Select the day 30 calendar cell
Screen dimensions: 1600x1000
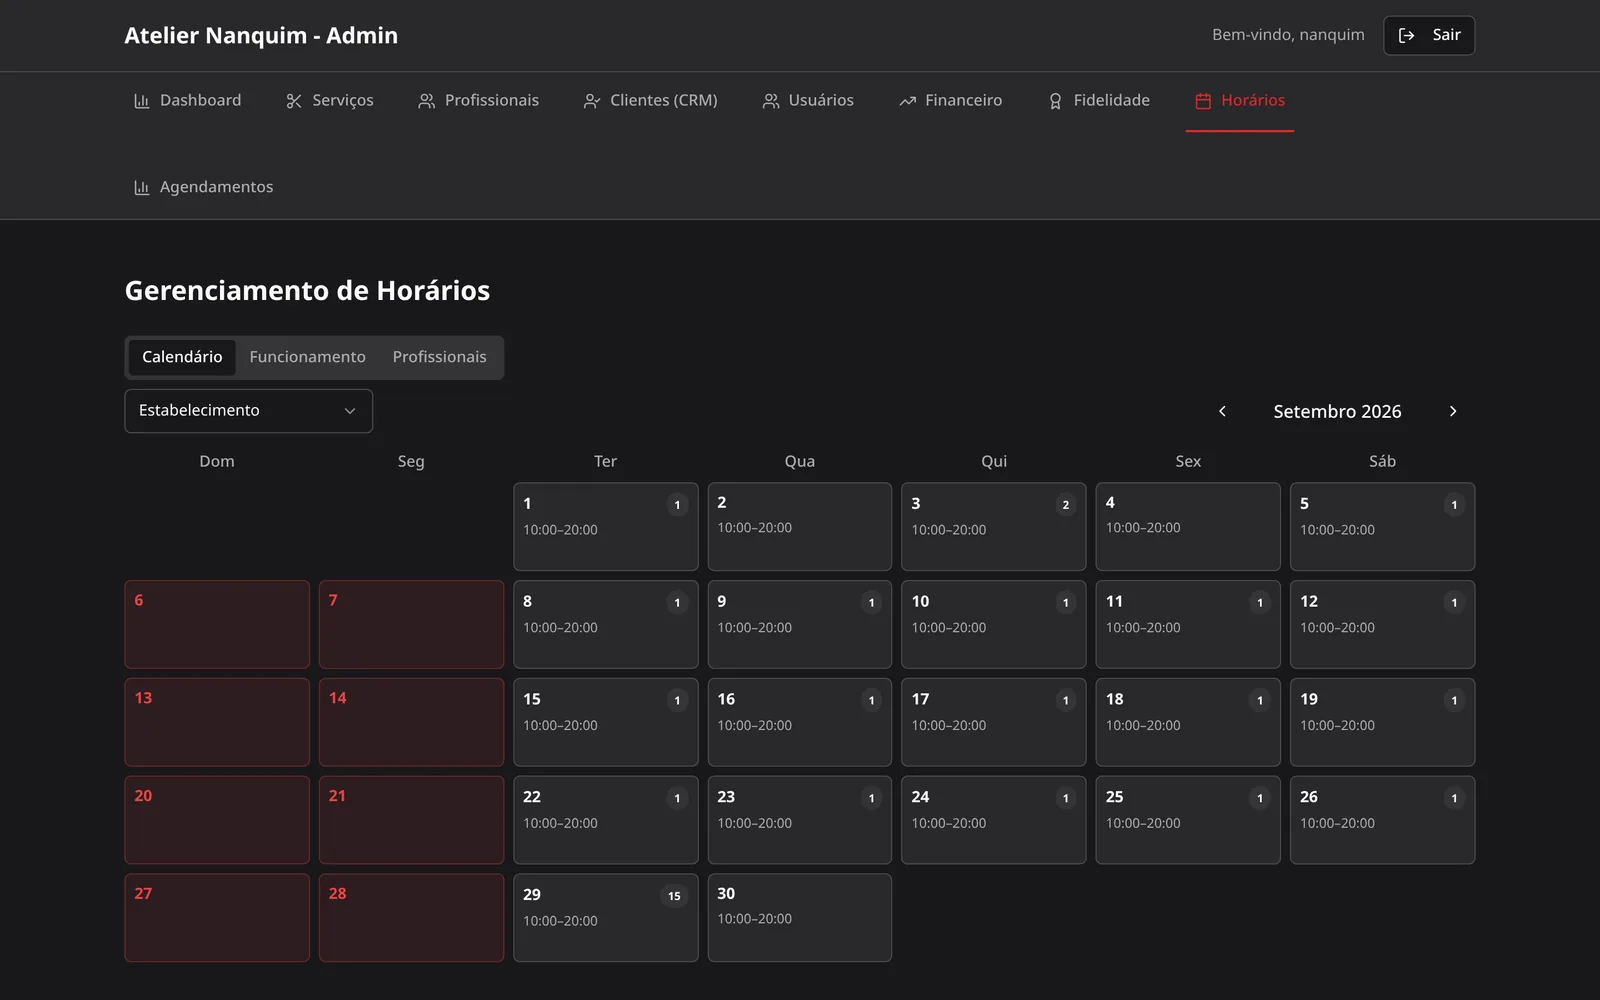[x=800, y=918]
